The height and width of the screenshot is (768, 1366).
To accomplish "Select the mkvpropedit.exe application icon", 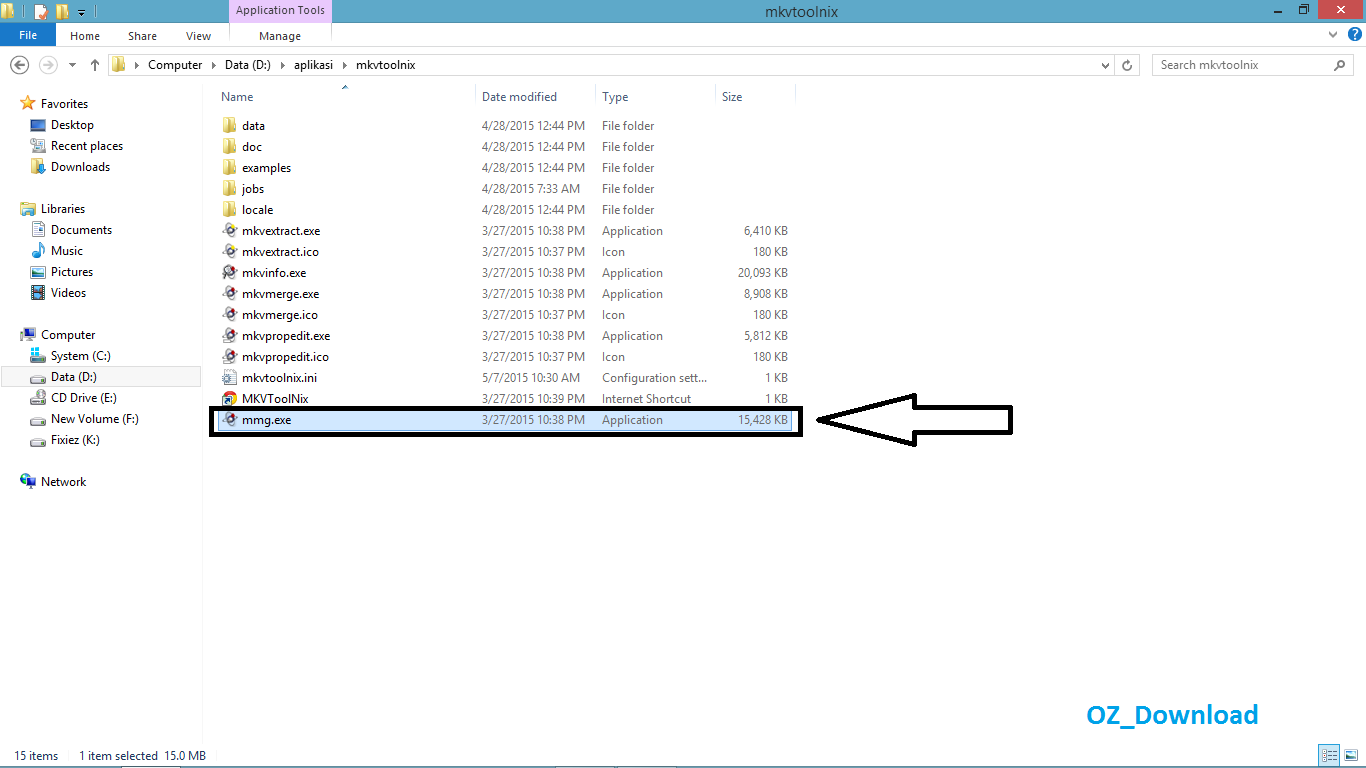I will [x=230, y=336].
